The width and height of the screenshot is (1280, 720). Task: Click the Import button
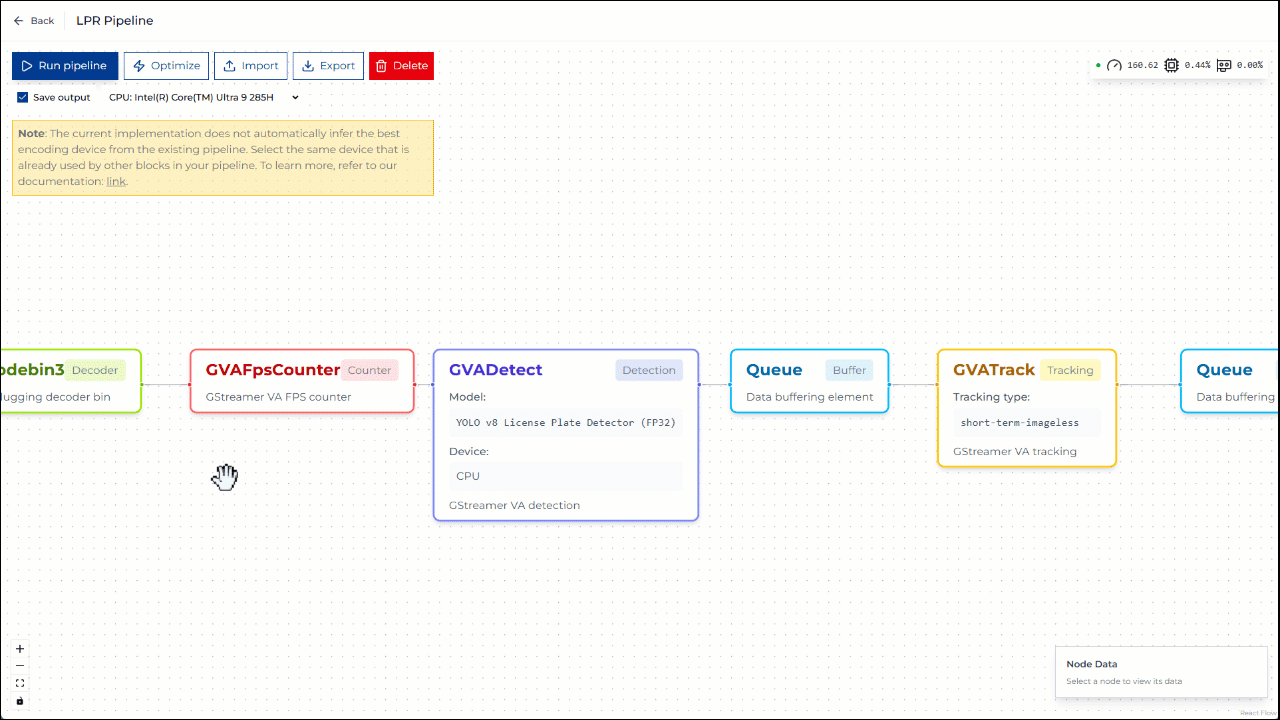251,66
